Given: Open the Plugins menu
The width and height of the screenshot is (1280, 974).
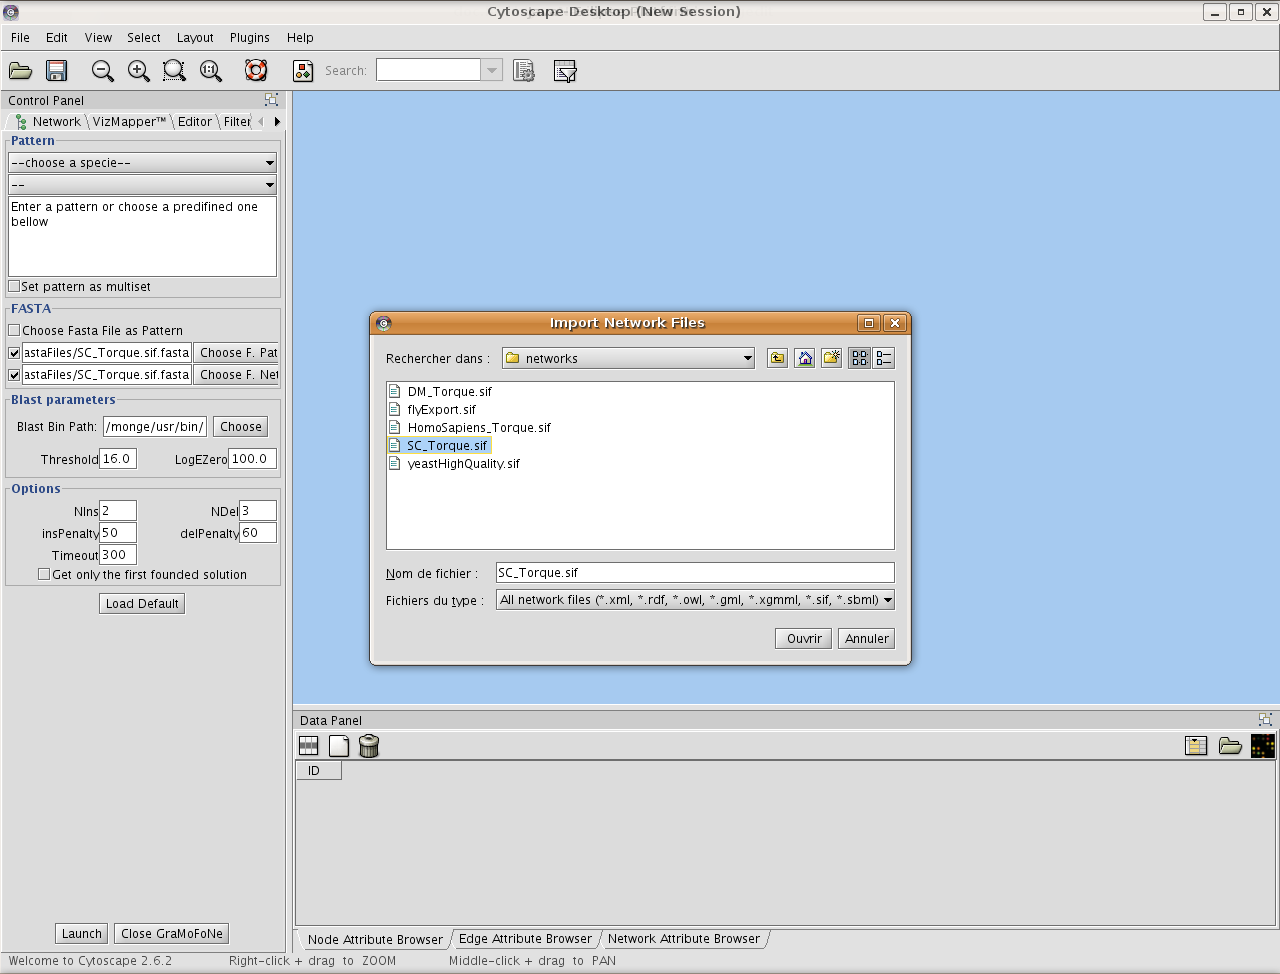Looking at the screenshot, I should coord(250,37).
